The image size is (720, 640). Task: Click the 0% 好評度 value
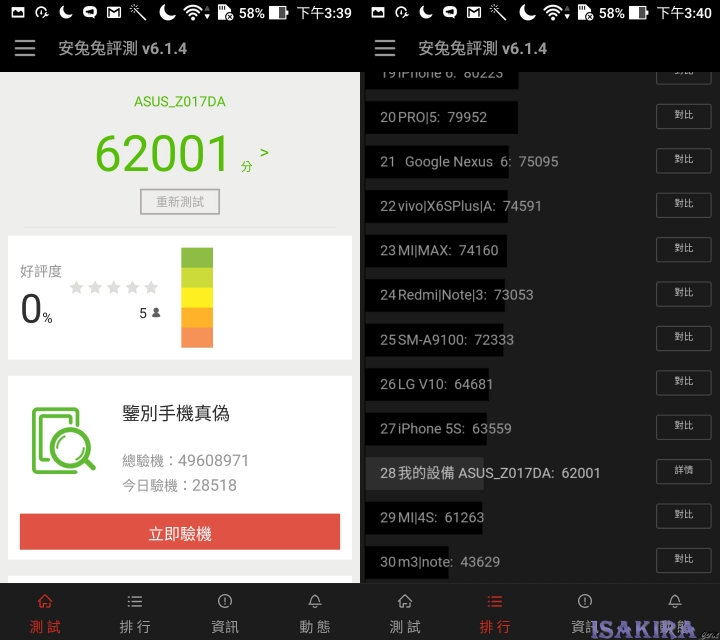click(x=36, y=309)
